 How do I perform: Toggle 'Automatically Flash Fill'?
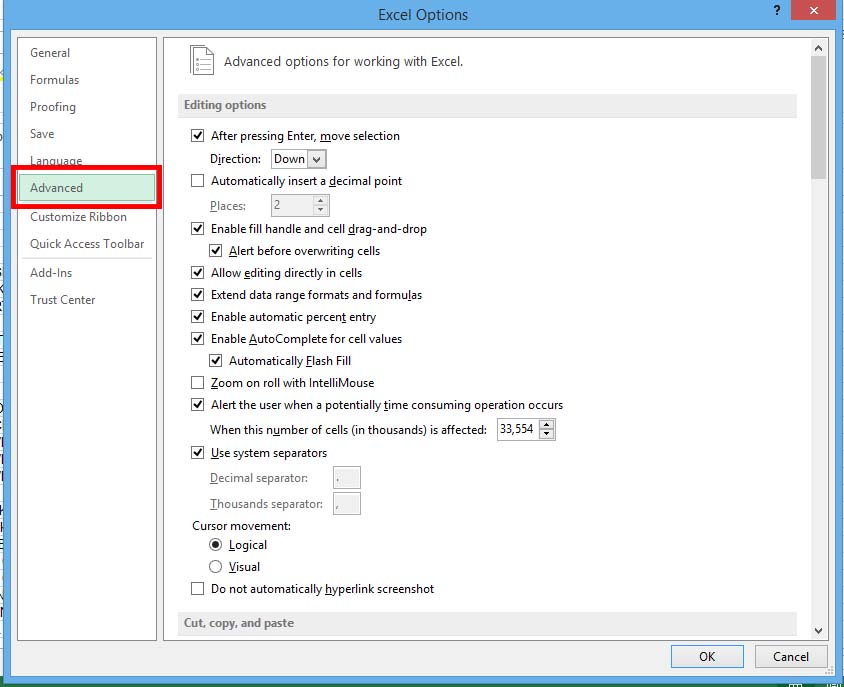pos(216,360)
